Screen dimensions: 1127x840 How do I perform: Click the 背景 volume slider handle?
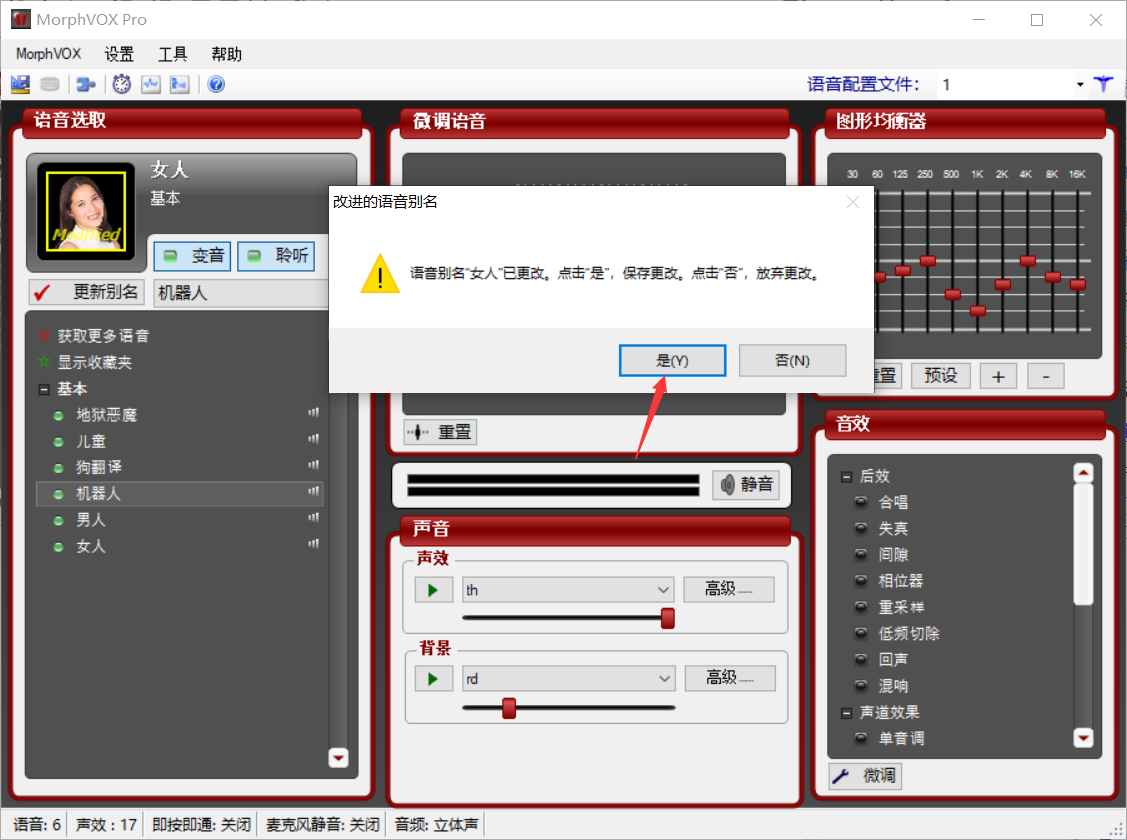[509, 708]
